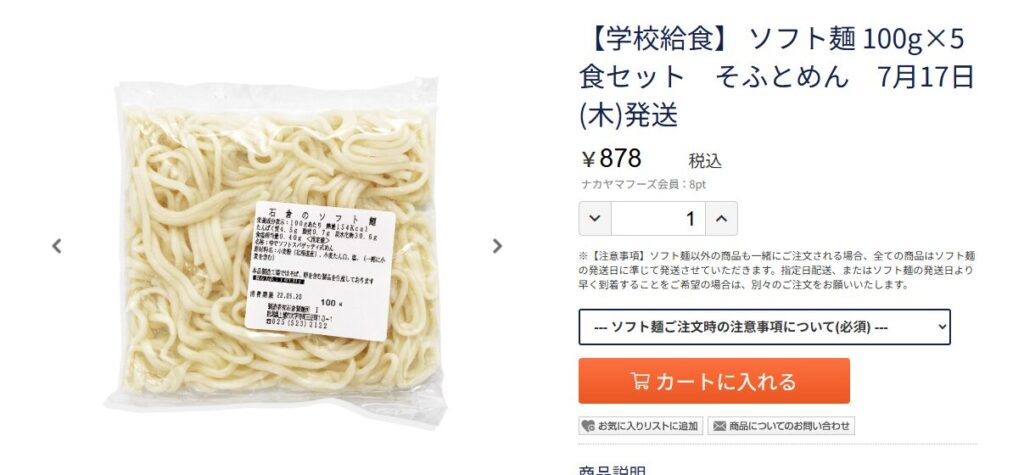Viewport: 1024px width, 475px height.
Task: Click the soft noodle product photo
Action: click(x=276, y=252)
